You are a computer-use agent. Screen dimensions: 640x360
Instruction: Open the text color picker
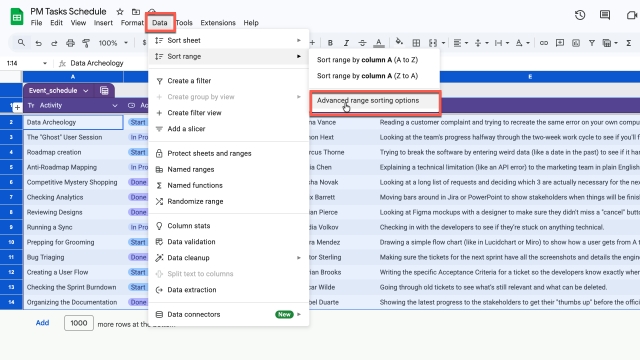coord(378,43)
